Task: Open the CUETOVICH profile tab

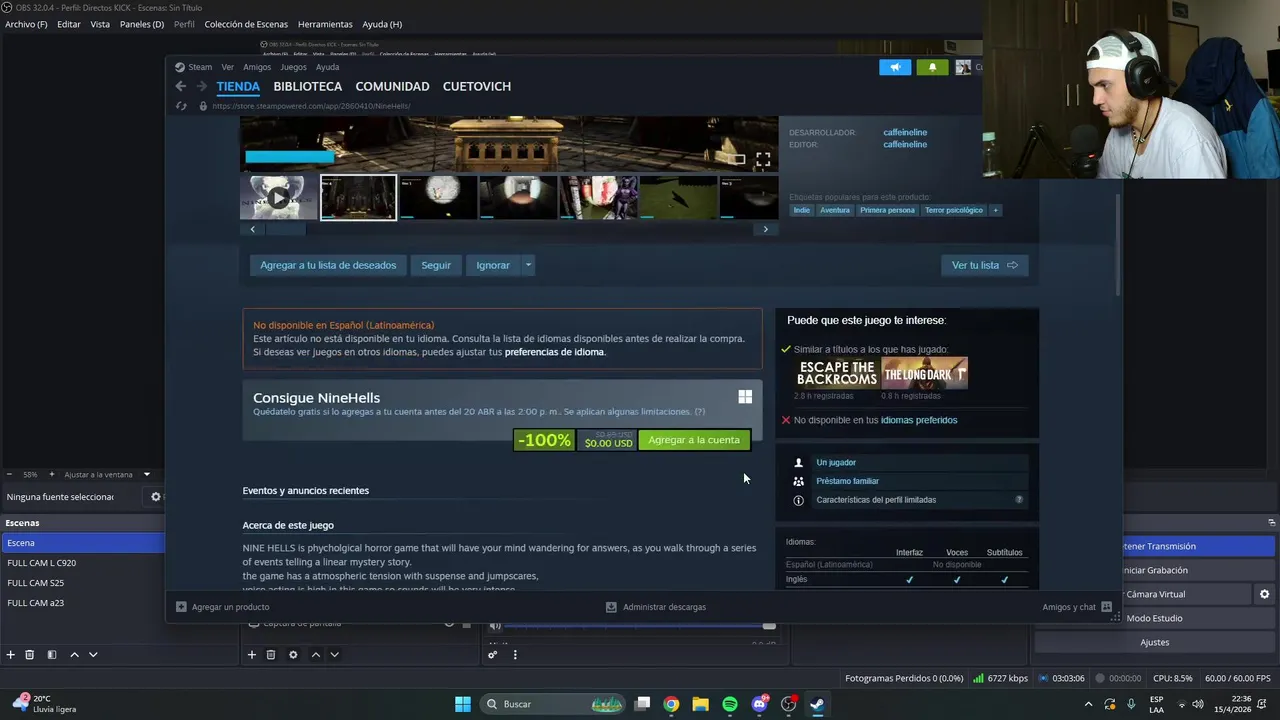Action: pos(477,86)
